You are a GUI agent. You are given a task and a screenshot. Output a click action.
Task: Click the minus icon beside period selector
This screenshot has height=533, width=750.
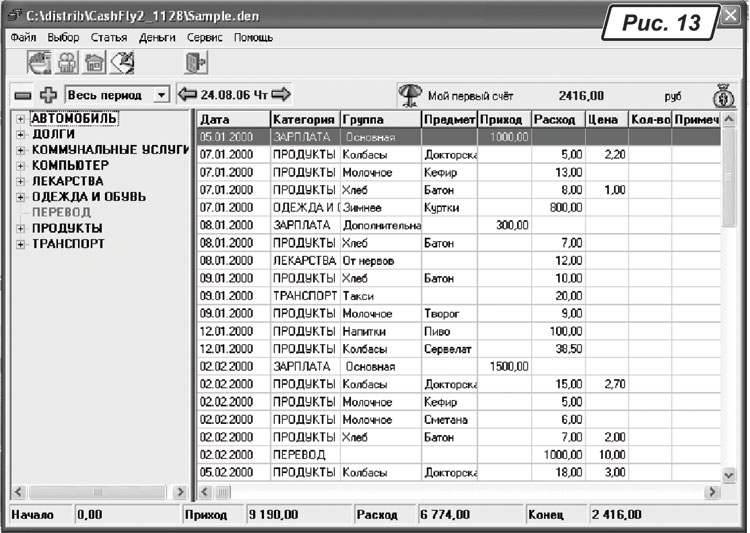[24, 96]
